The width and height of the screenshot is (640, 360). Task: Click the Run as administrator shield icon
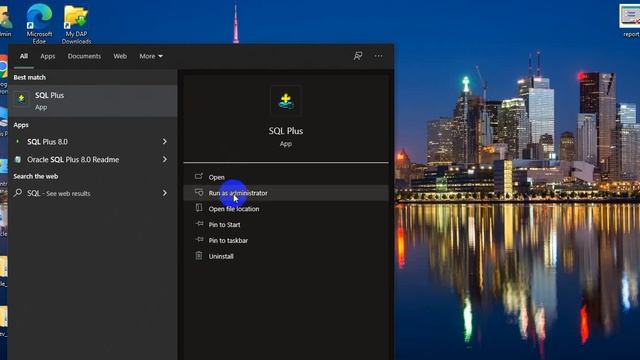[x=199, y=192]
